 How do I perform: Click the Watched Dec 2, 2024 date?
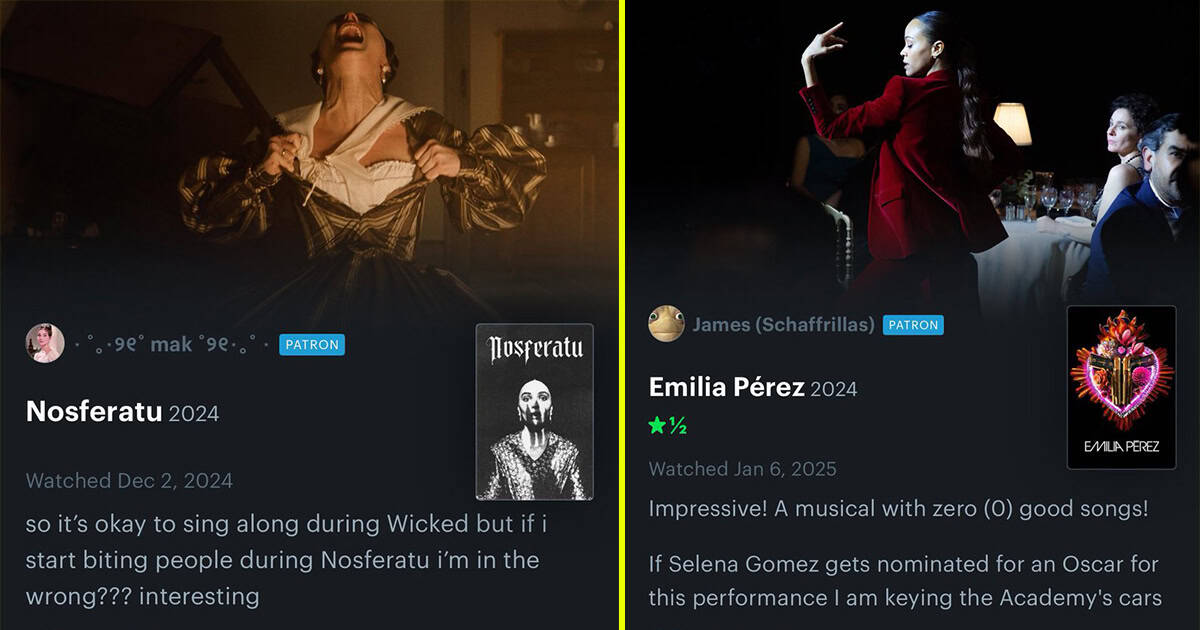pyautogui.click(x=129, y=481)
